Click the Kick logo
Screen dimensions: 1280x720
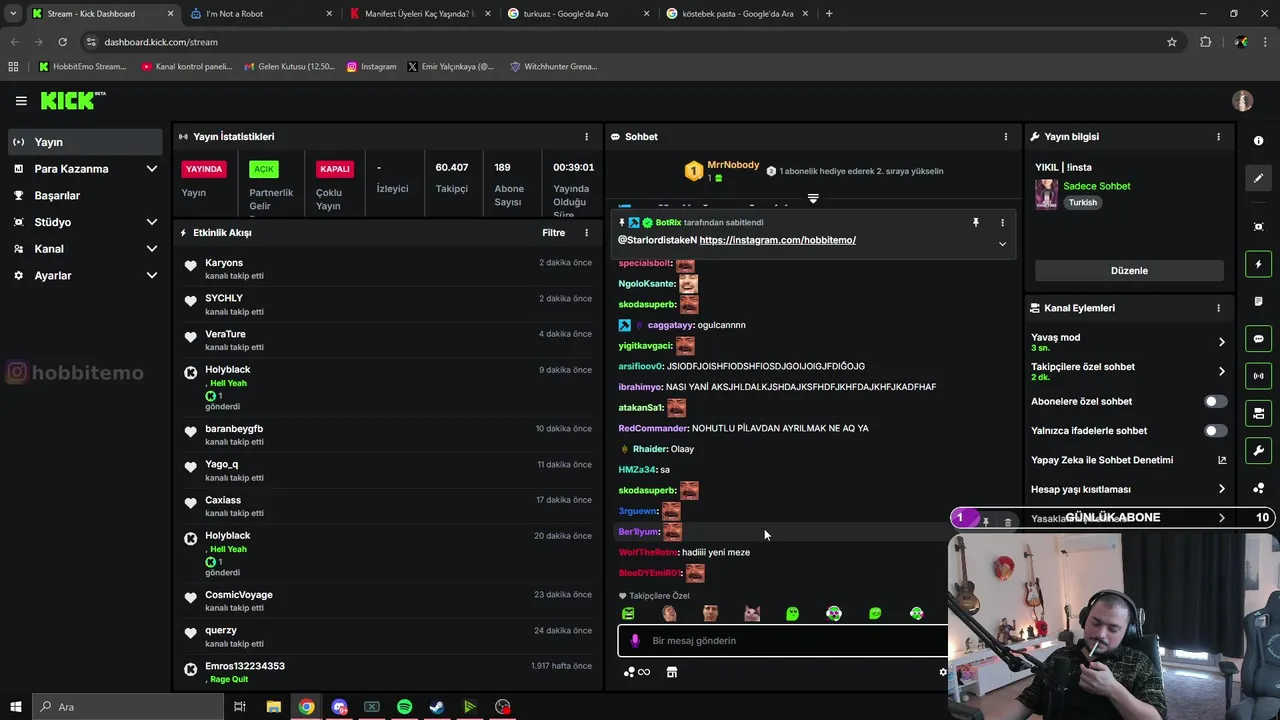point(72,100)
